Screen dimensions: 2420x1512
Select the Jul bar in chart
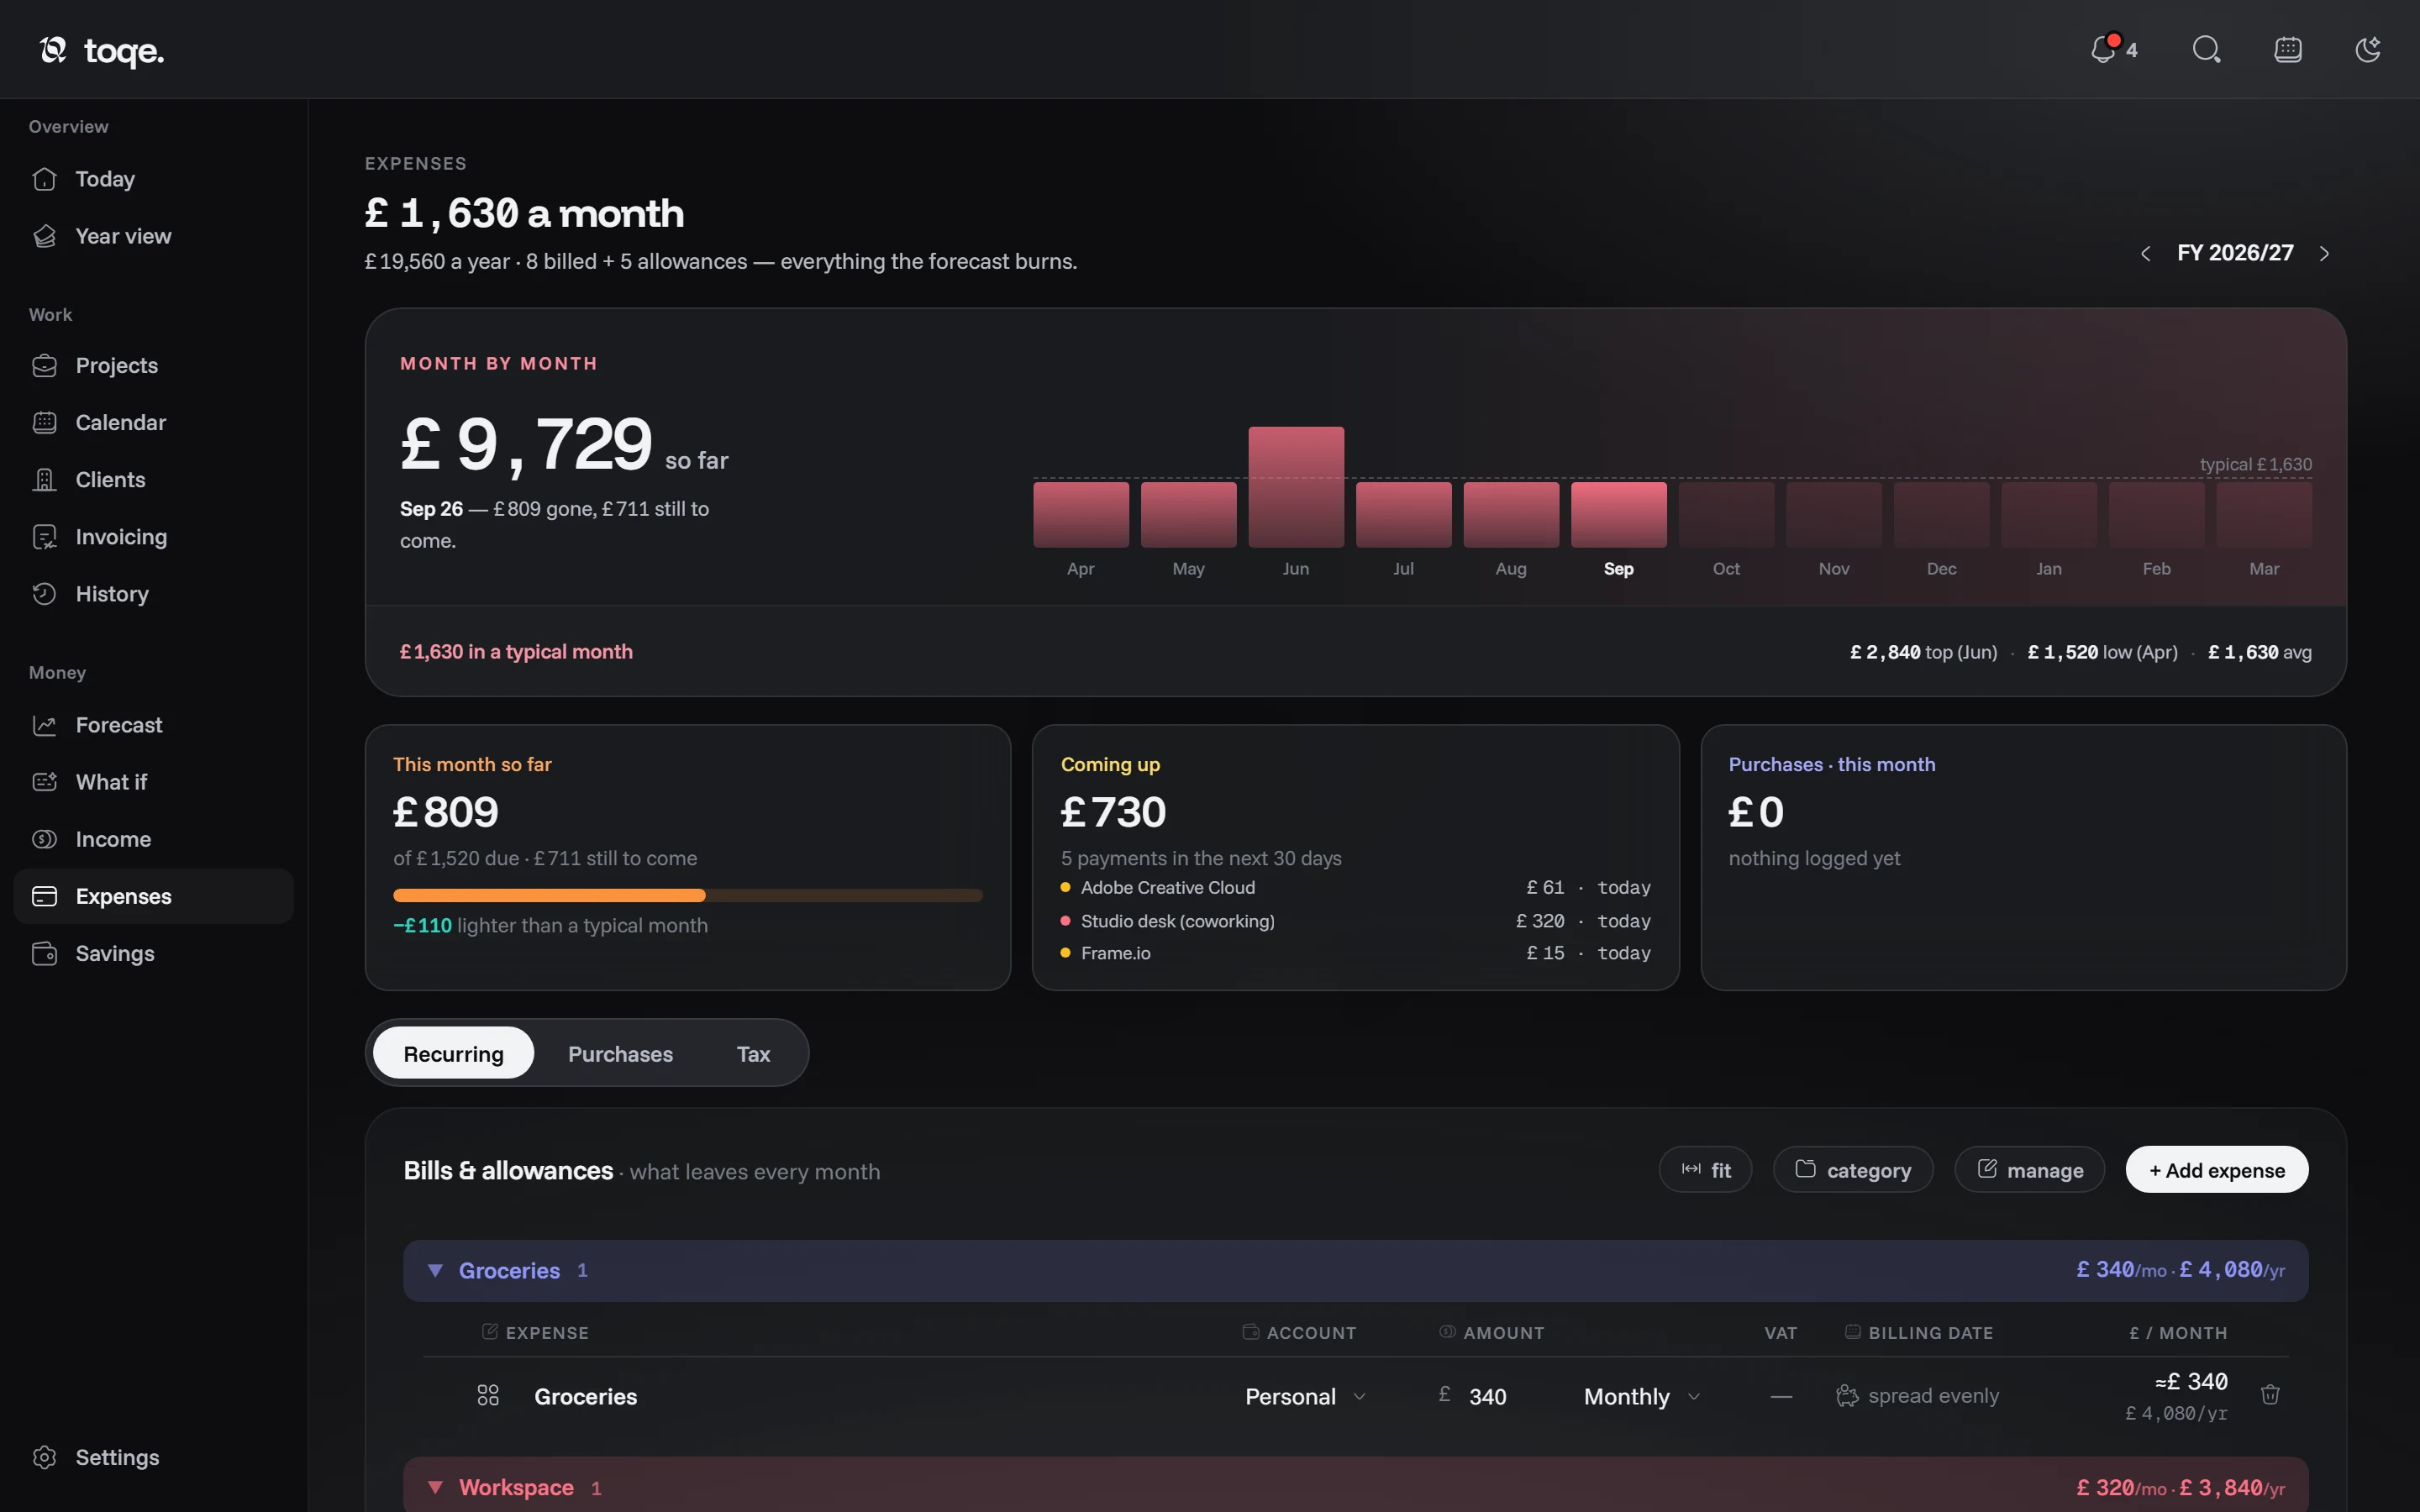pos(1403,514)
